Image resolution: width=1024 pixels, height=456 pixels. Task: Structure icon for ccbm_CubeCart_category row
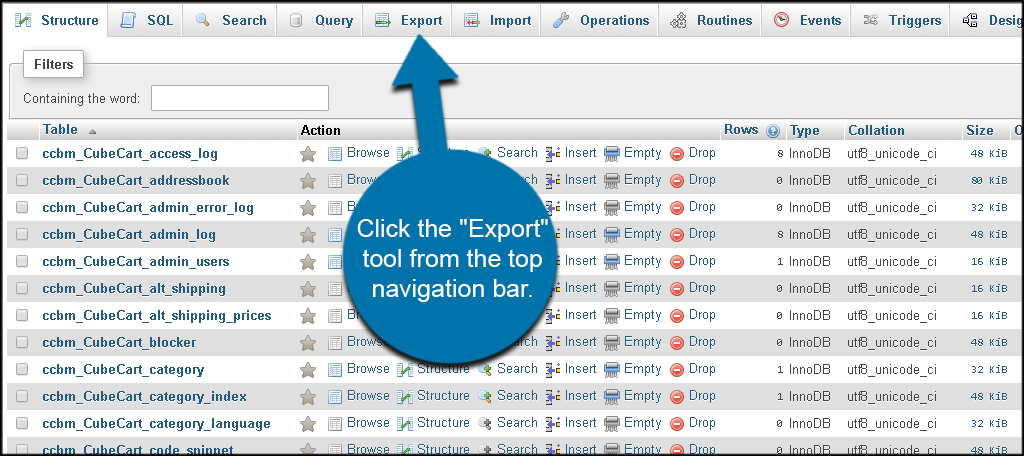405,370
